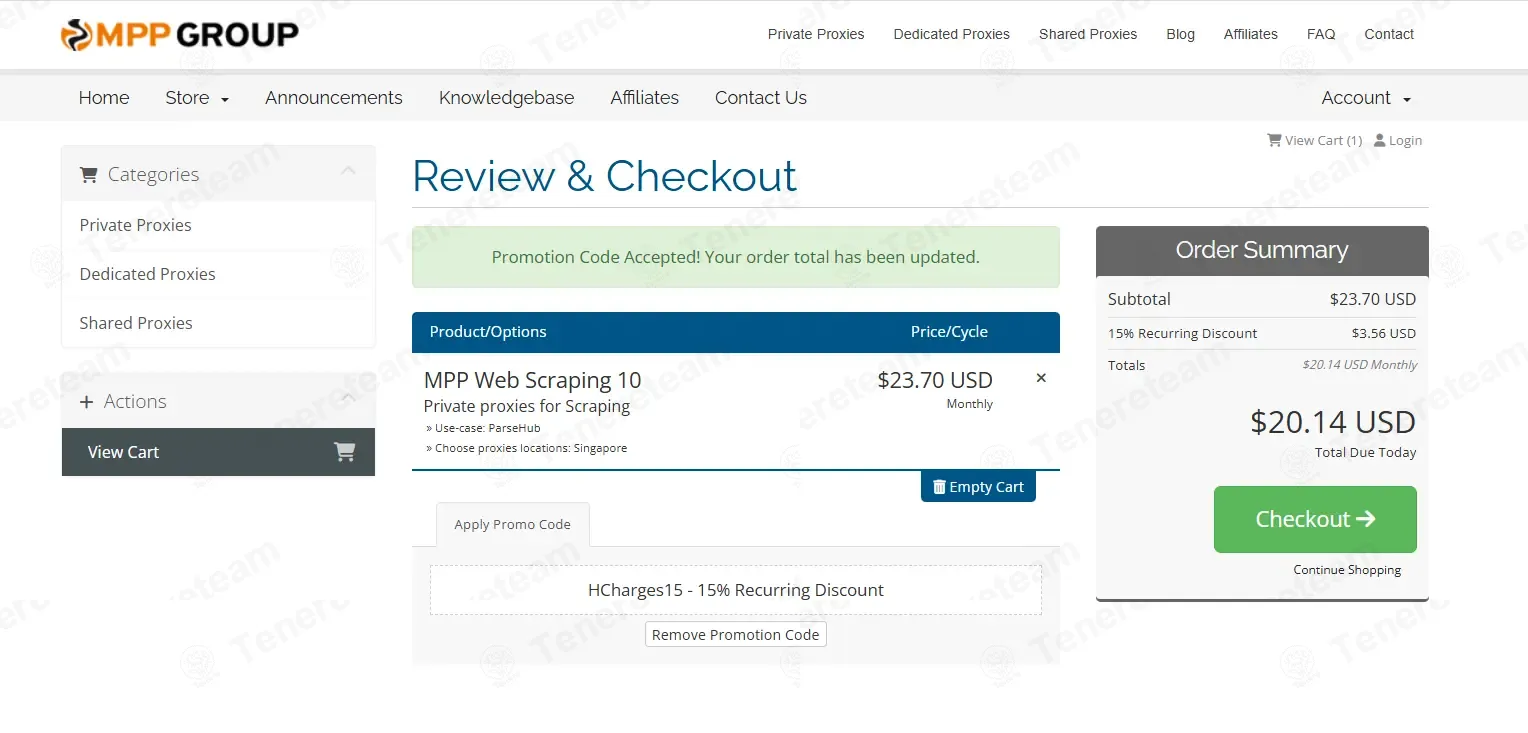The image size is (1528, 733).
Task: Select Private Proxies category in sidebar
Action: pos(218,225)
